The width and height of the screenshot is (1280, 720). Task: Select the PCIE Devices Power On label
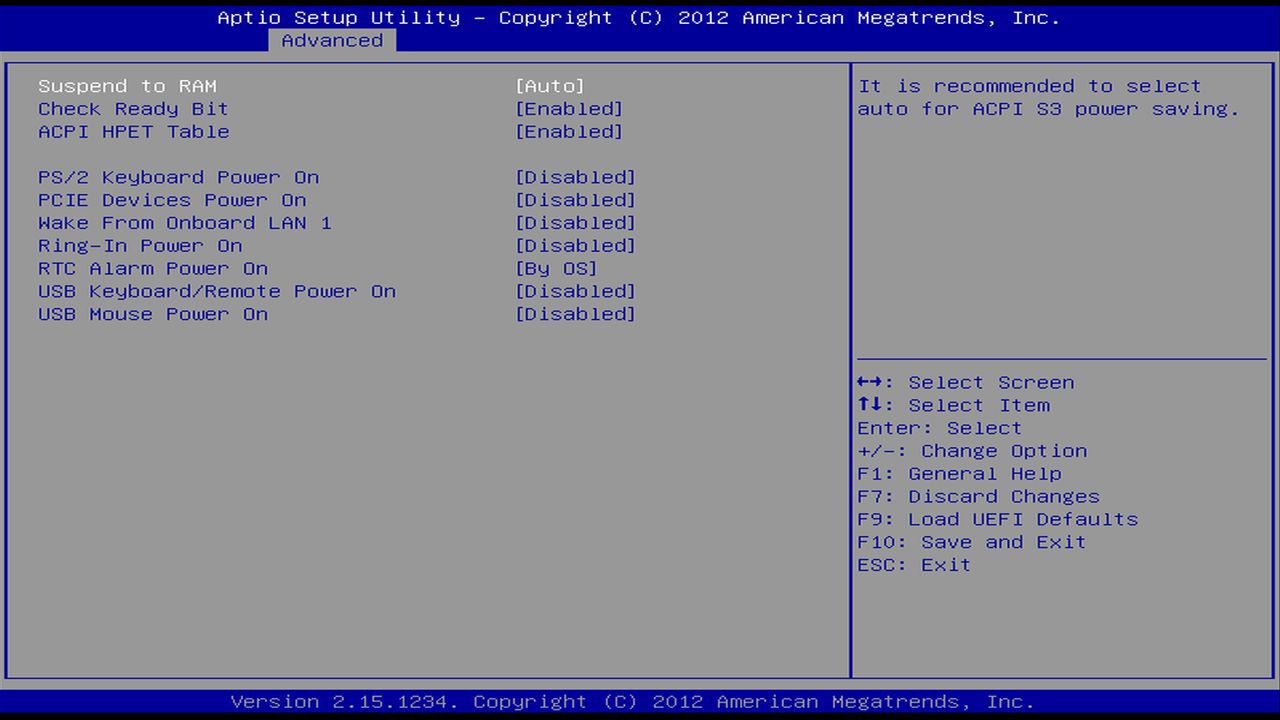pos(172,201)
